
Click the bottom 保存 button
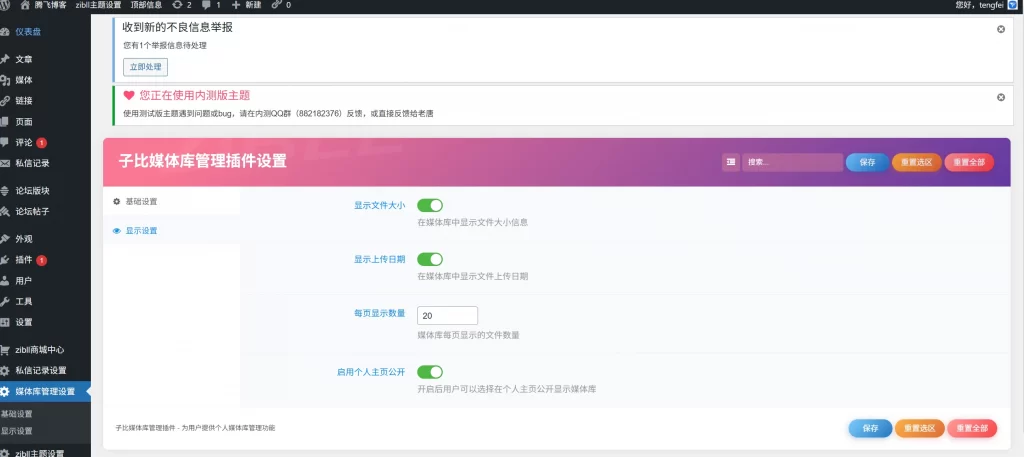871,428
